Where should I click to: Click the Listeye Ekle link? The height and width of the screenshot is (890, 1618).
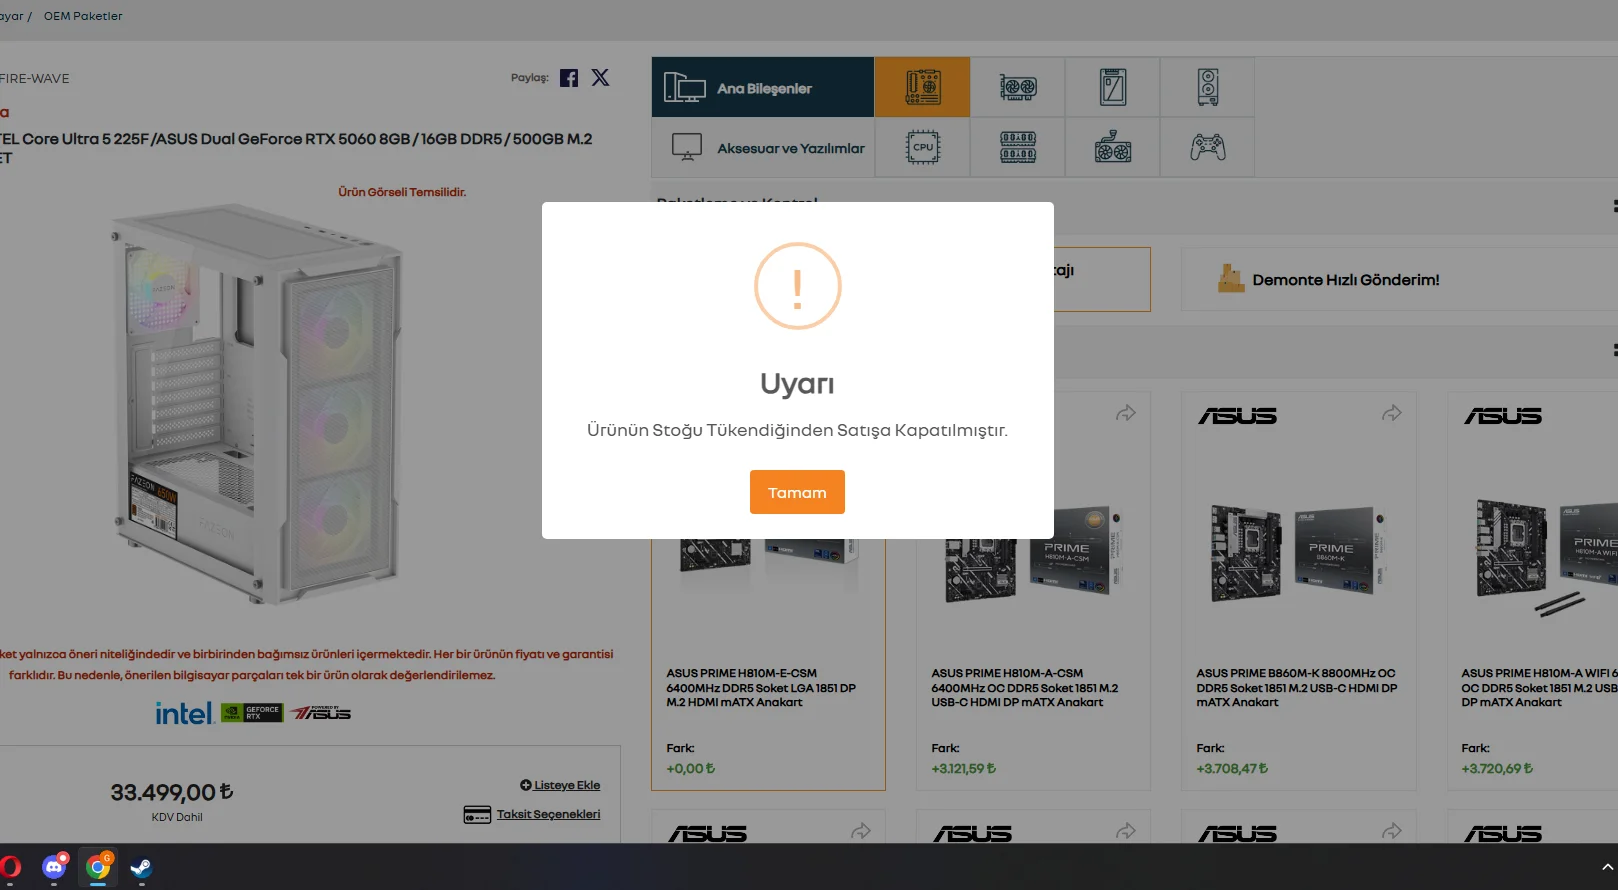click(560, 785)
